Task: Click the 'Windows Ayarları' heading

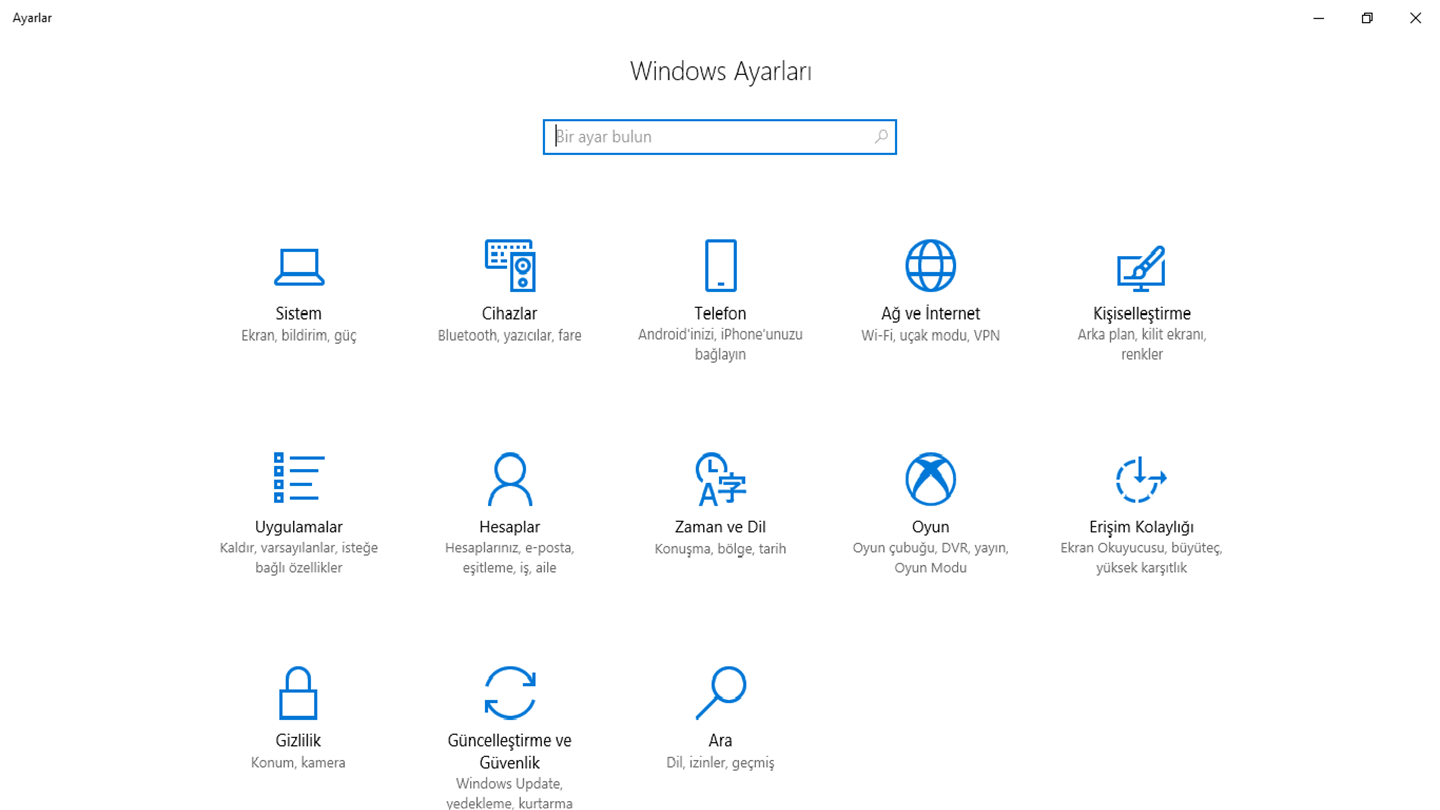Action: (720, 72)
